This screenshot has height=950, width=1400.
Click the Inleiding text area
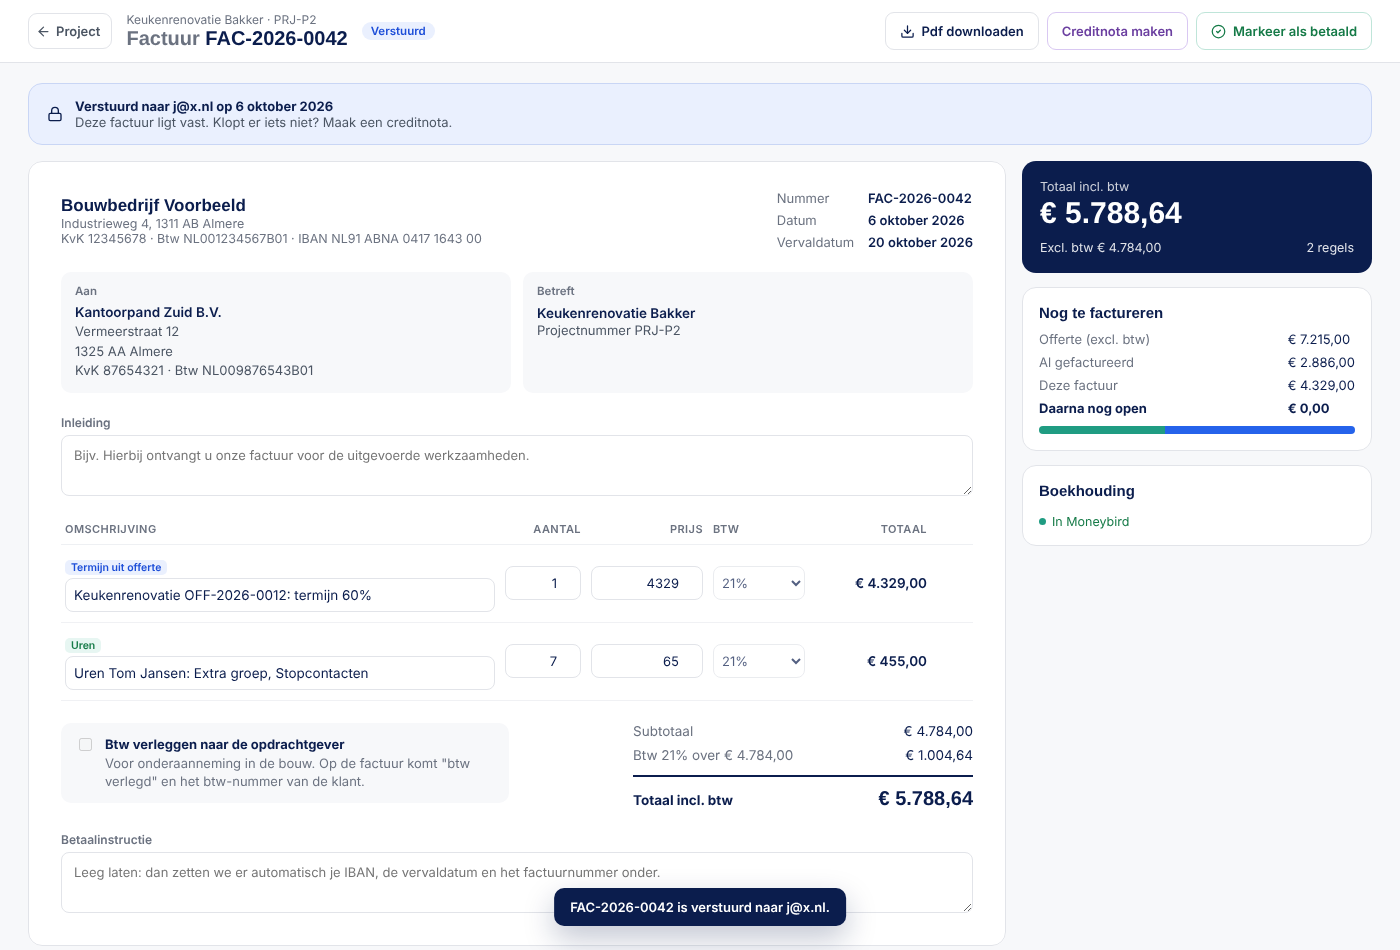click(x=517, y=465)
